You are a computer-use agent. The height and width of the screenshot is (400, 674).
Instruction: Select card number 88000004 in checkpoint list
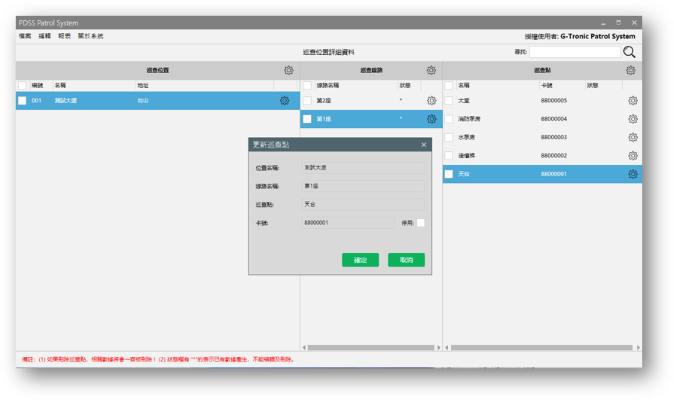click(x=554, y=119)
